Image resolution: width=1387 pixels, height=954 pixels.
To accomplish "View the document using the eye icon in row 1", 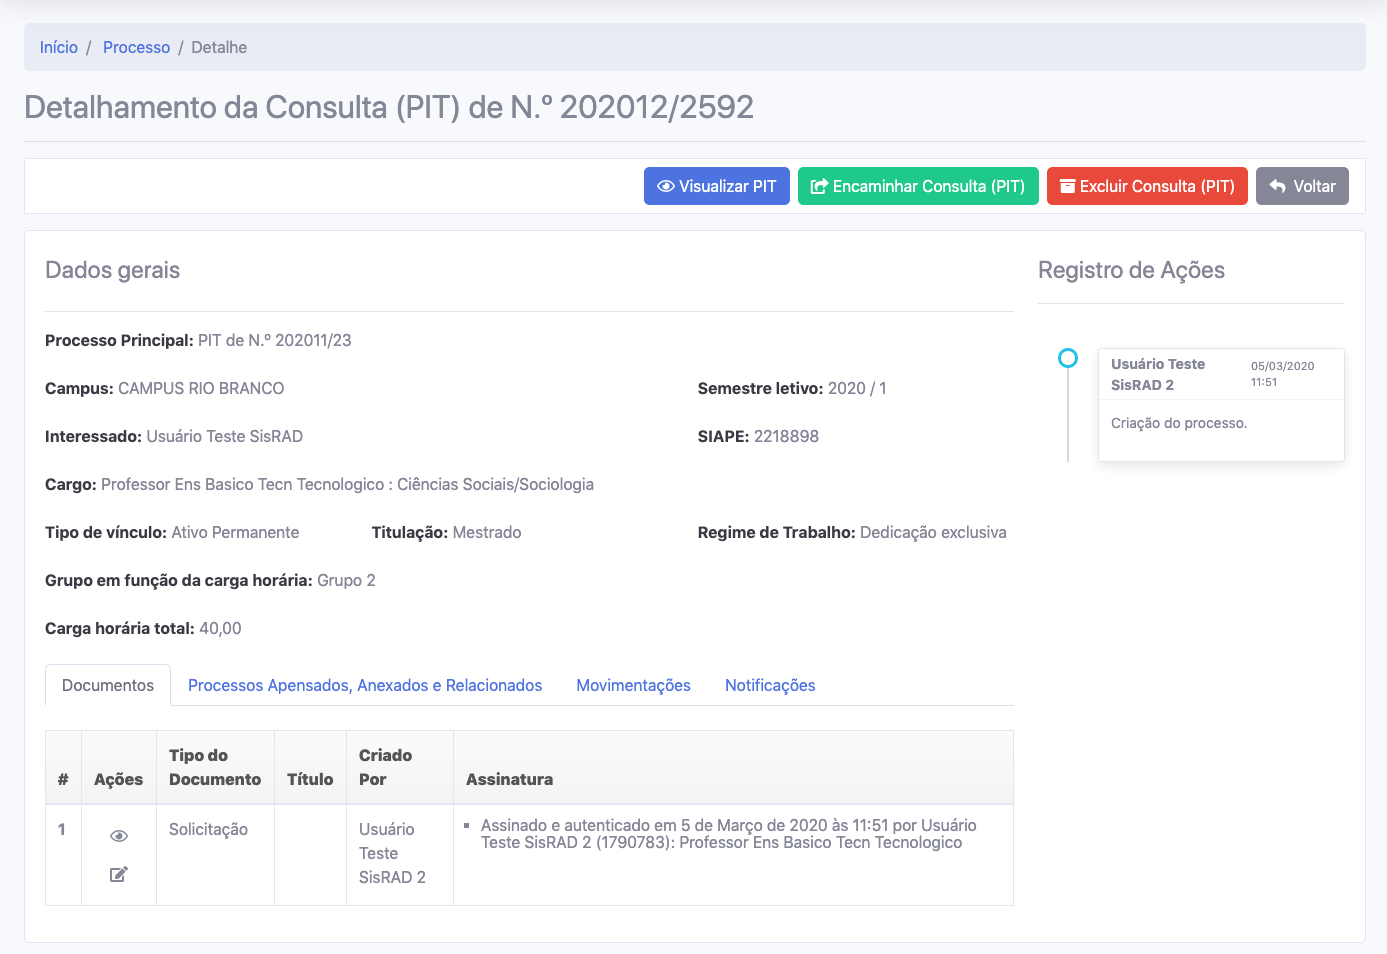I will pyautogui.click(x=119, y=836).
